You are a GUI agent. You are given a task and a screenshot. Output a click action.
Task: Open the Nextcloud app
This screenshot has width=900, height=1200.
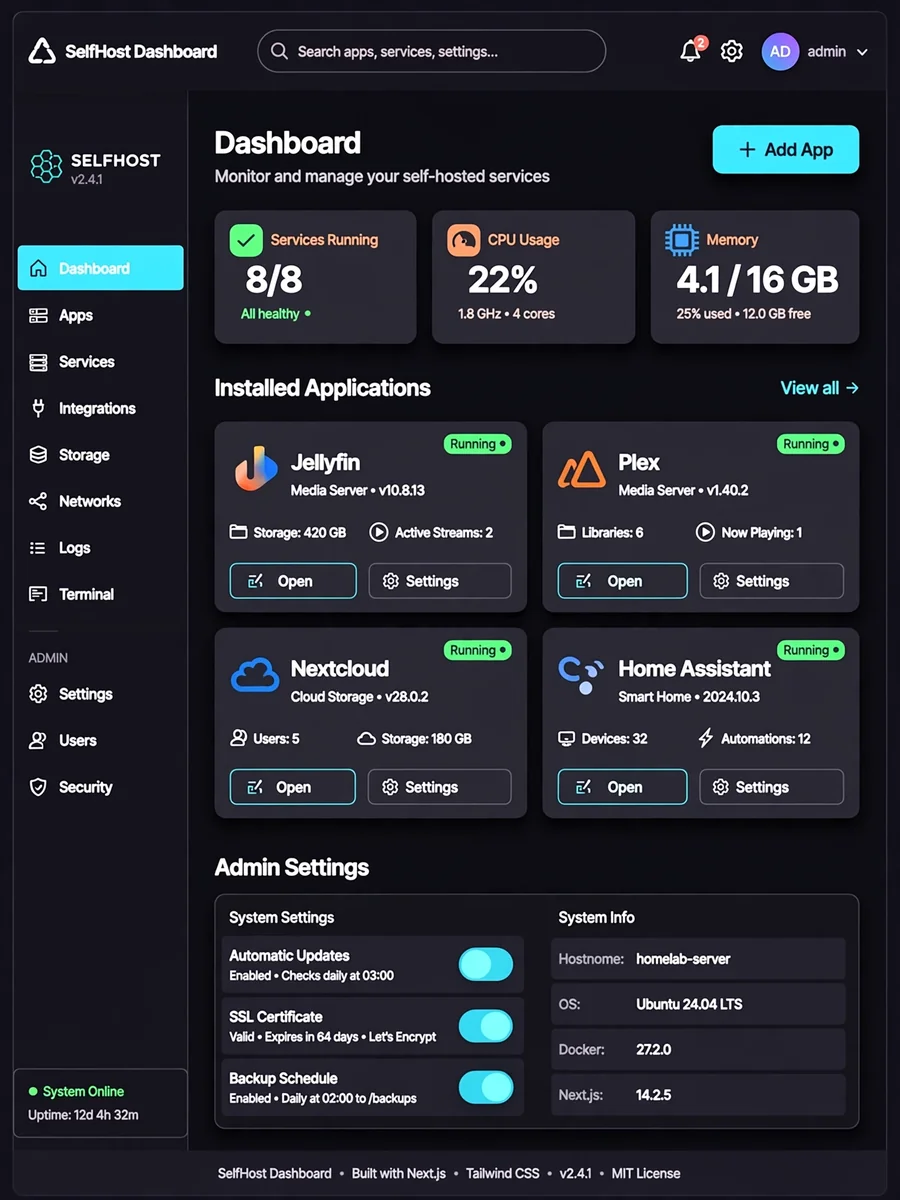pos(293,787)
